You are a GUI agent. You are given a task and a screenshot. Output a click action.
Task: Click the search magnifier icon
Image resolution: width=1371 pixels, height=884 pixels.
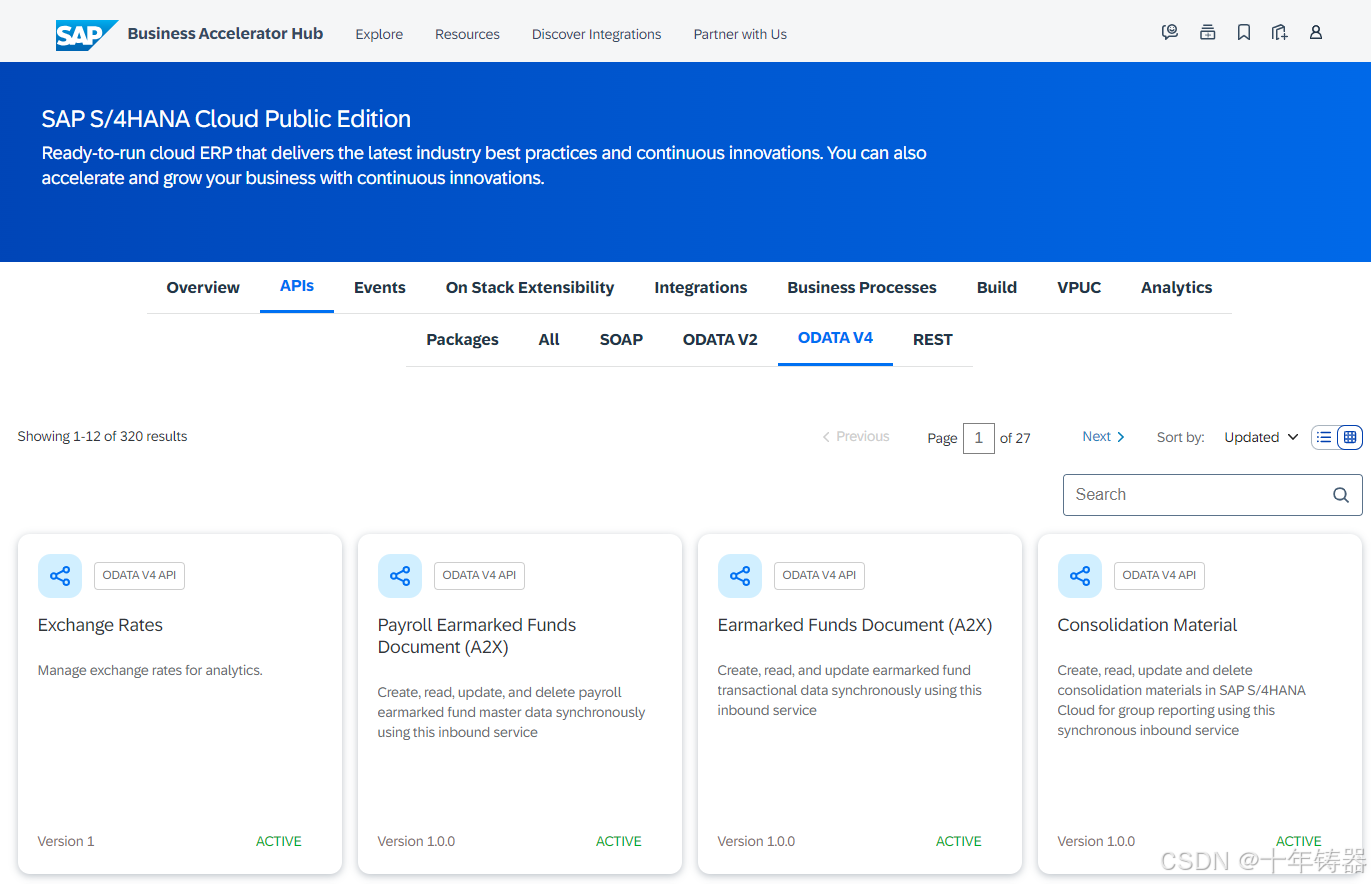pos(1341,495)
